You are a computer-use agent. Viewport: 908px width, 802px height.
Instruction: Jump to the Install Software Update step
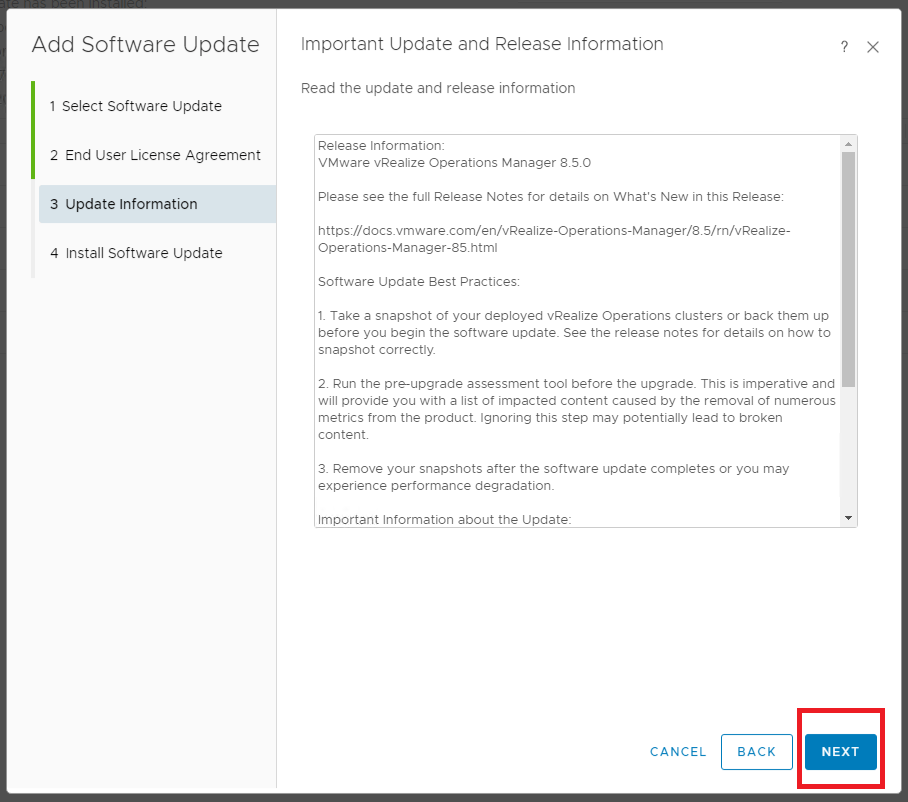[x=143, y=253]
